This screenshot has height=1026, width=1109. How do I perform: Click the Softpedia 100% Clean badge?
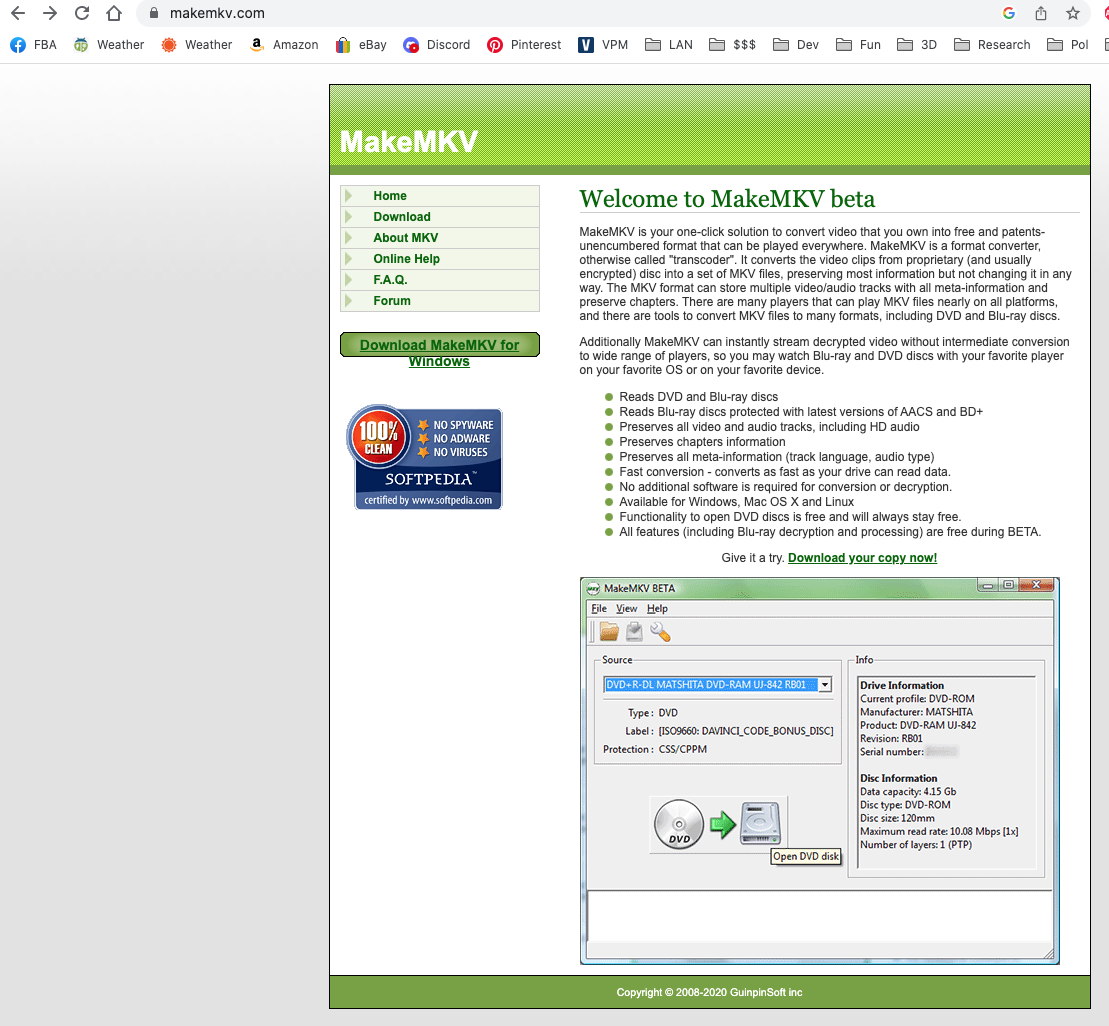[x=424, y=457]
